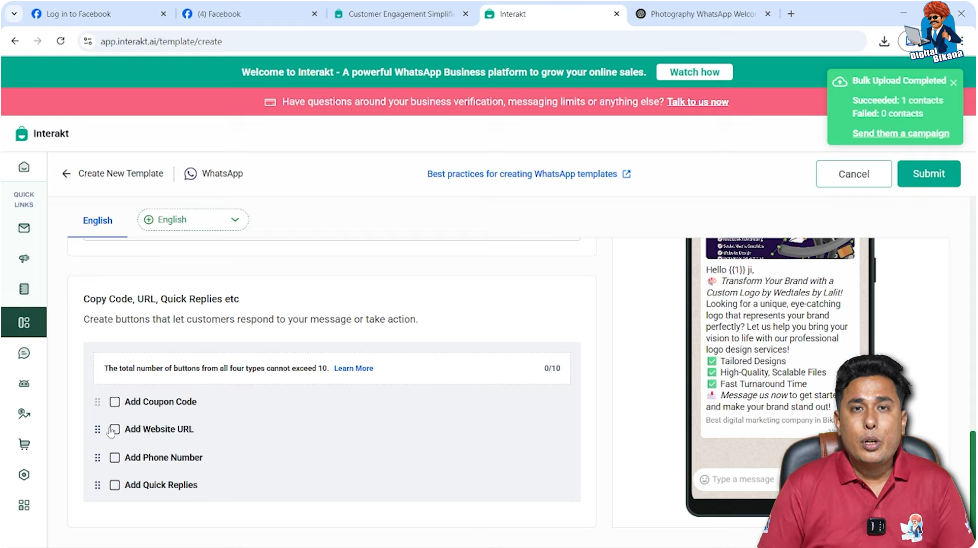Screen dimensions: 978x548
Task: Open the analytics sidebar icon
Action: click(24, 413)
